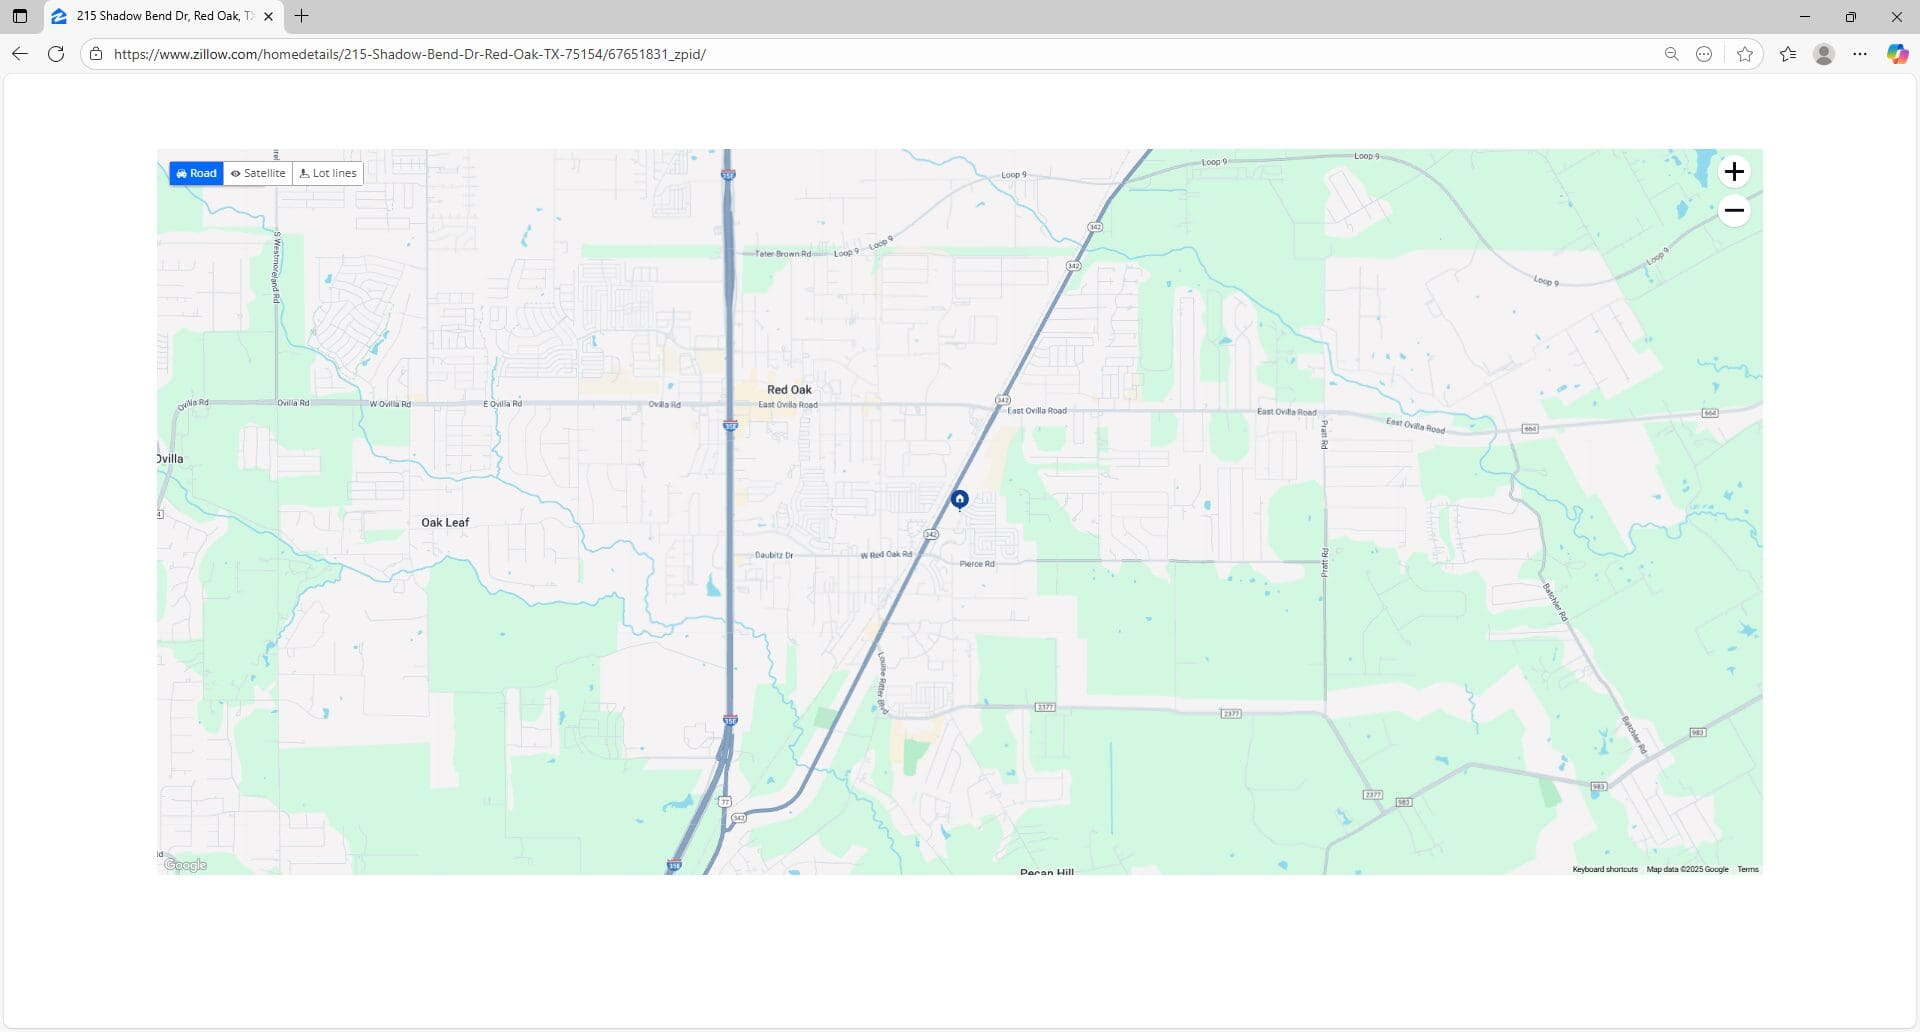
Task: Add this page to favorites star
Action: (x=1745, y=54)
